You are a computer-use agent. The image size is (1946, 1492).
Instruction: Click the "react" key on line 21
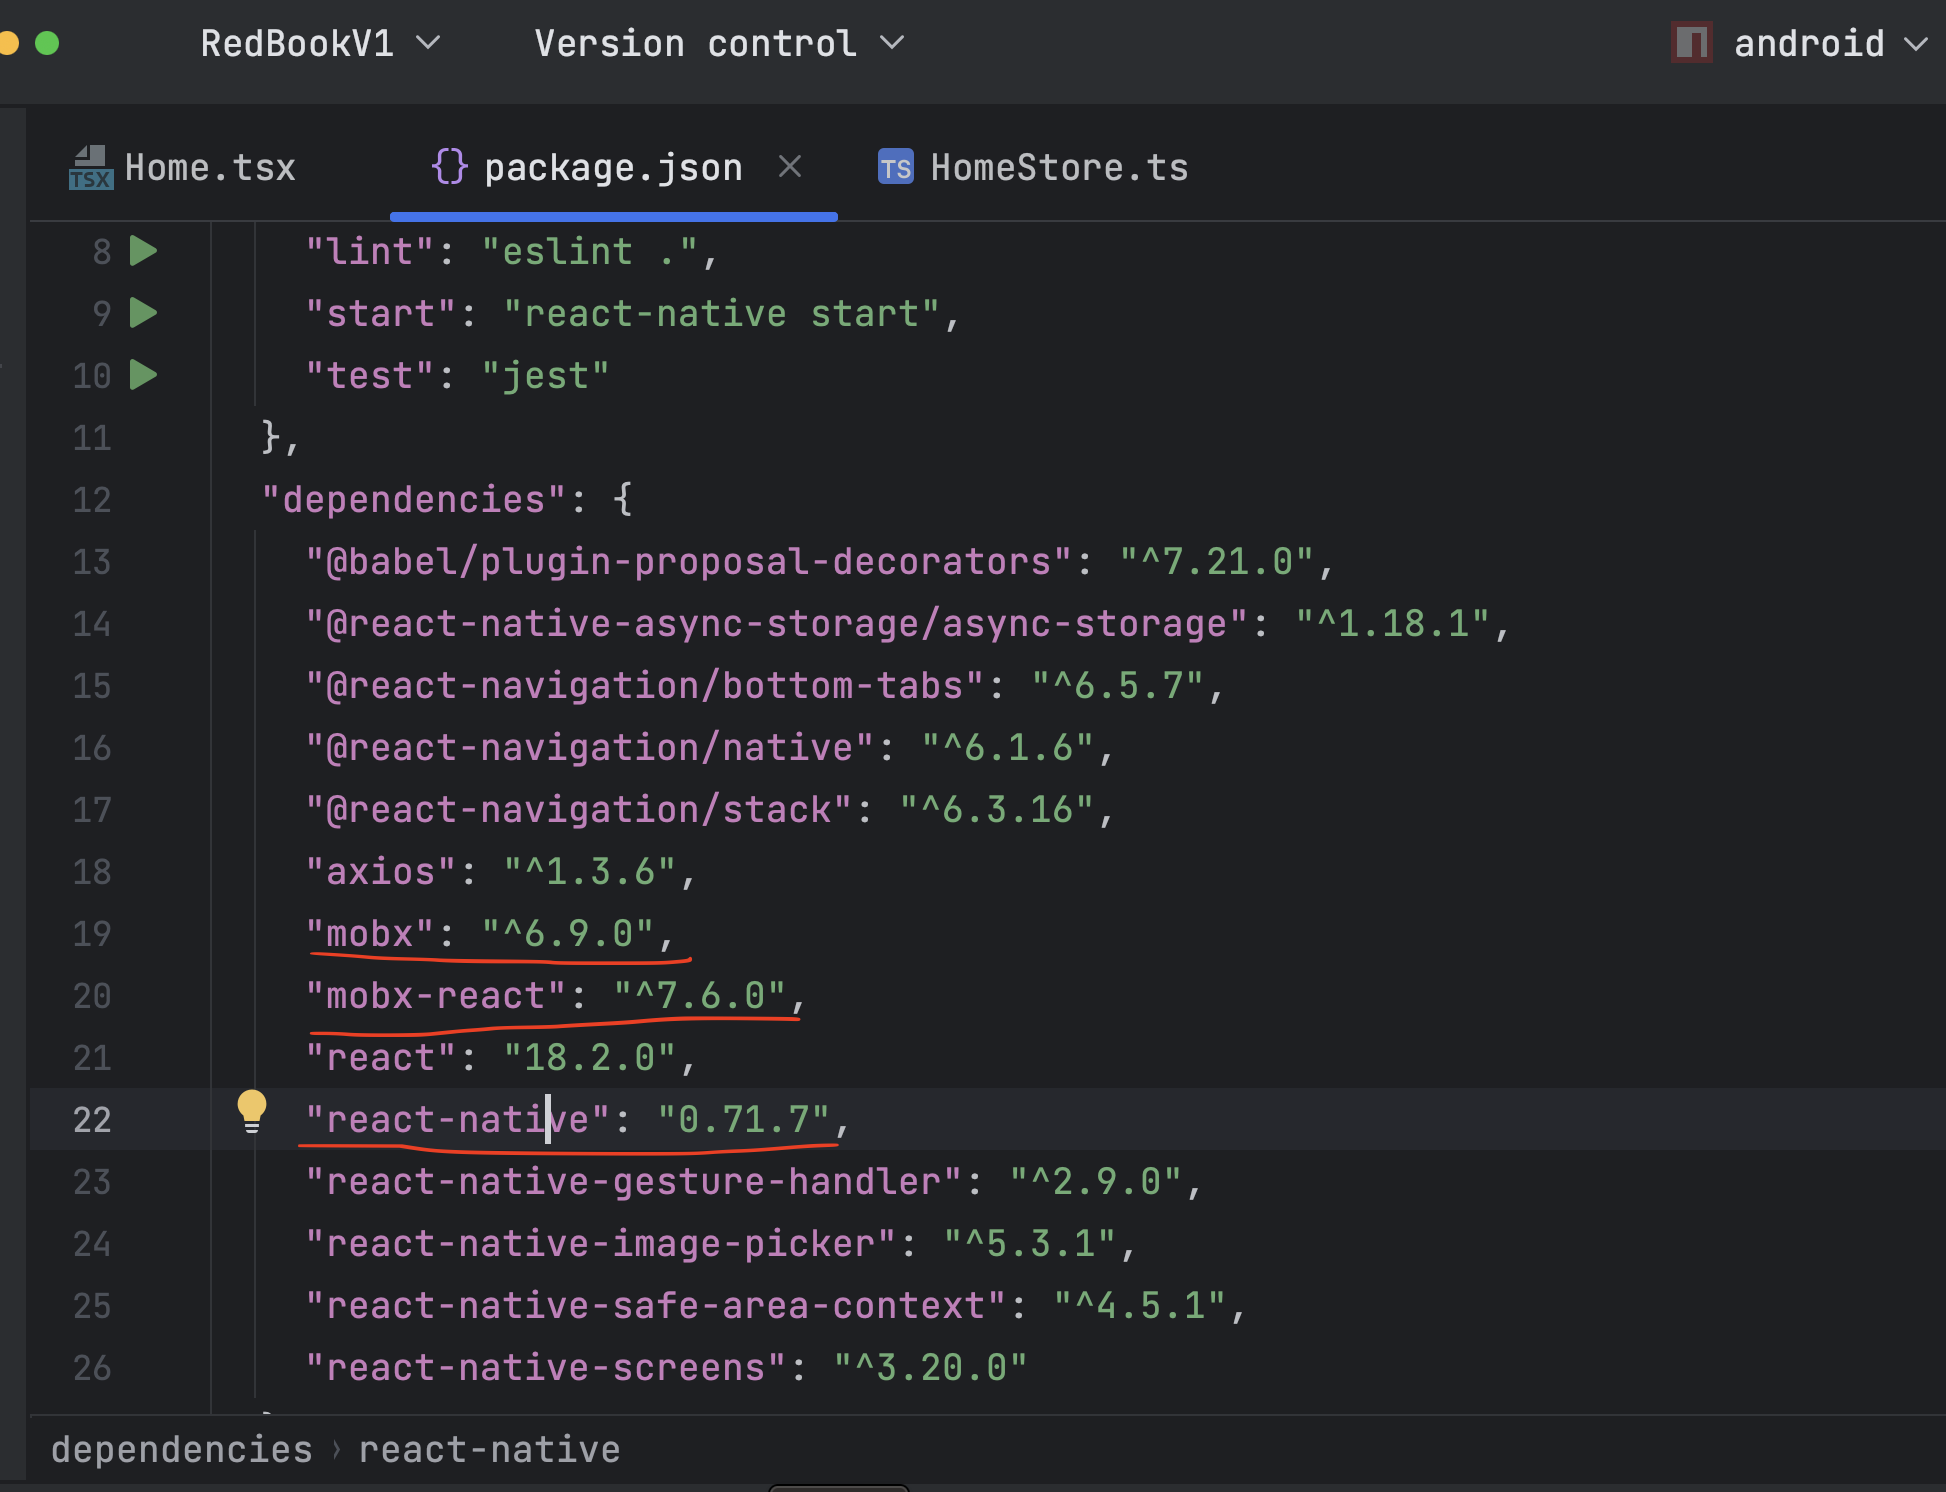coord(381,1057)
